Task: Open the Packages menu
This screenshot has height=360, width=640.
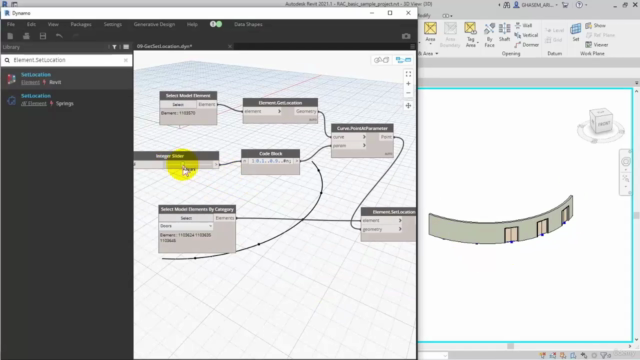Action: coord(81,24)
